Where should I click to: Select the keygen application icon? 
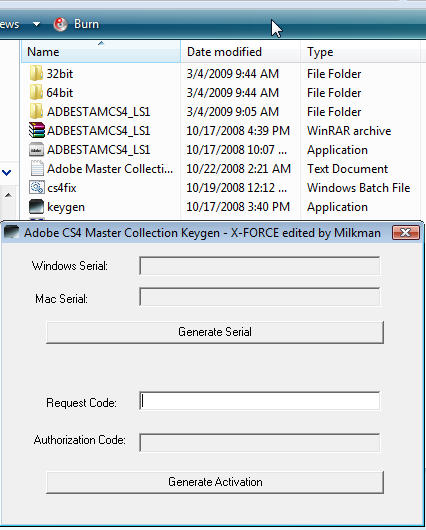tap(37, 207)
